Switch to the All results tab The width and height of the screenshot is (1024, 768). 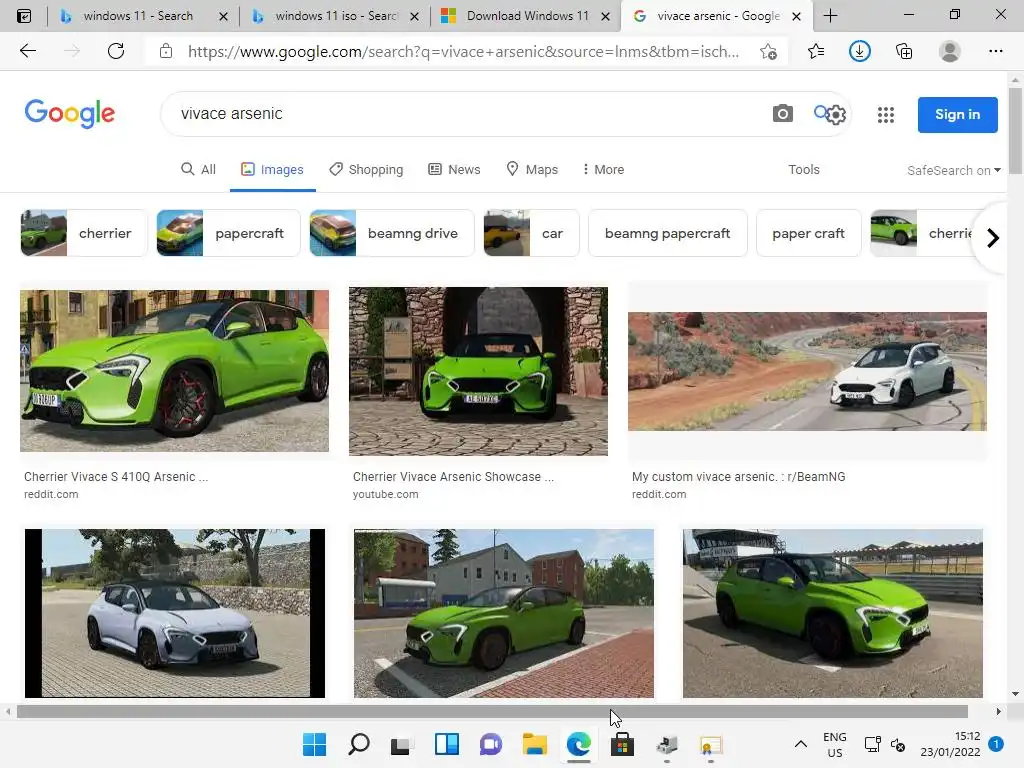[198, 170]
